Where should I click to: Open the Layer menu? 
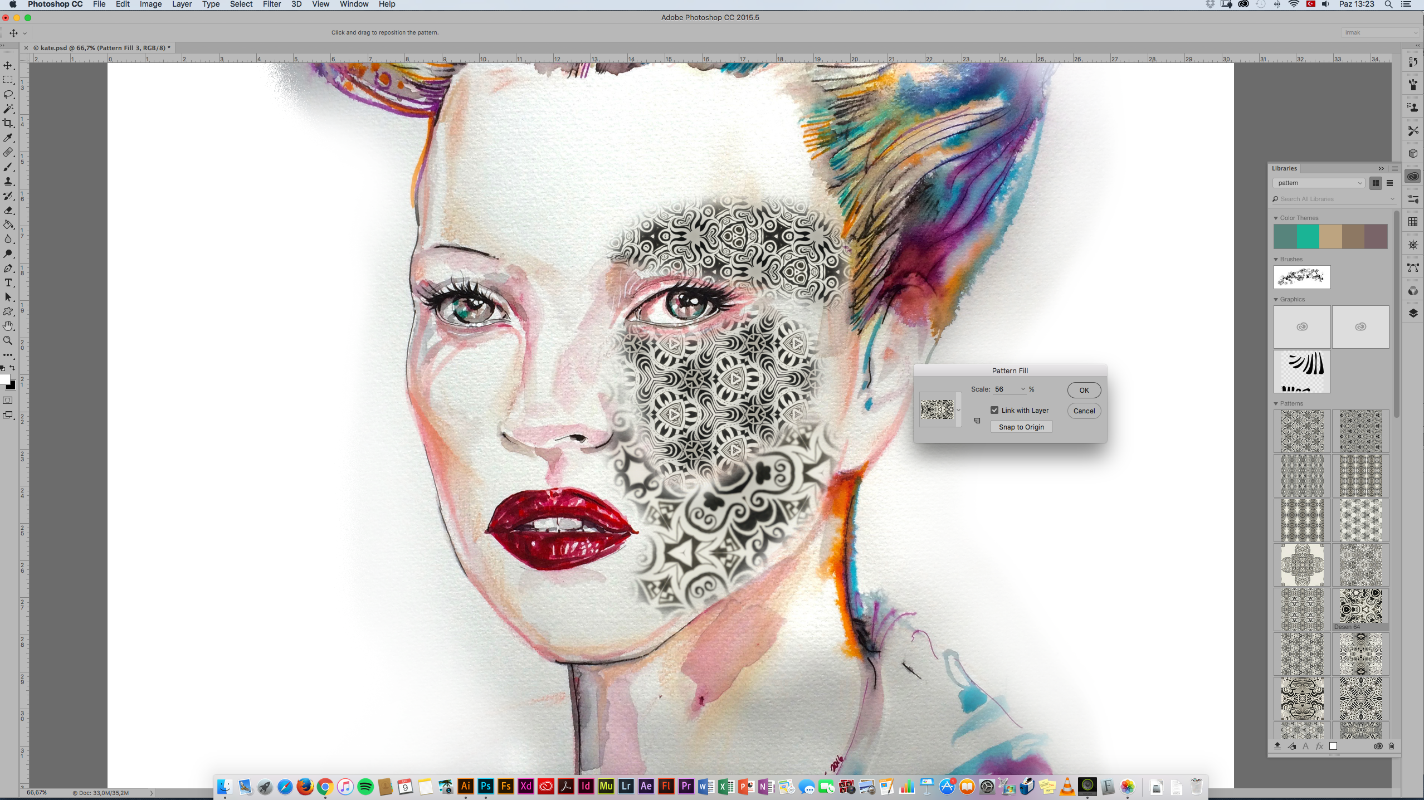coord(181,4)
